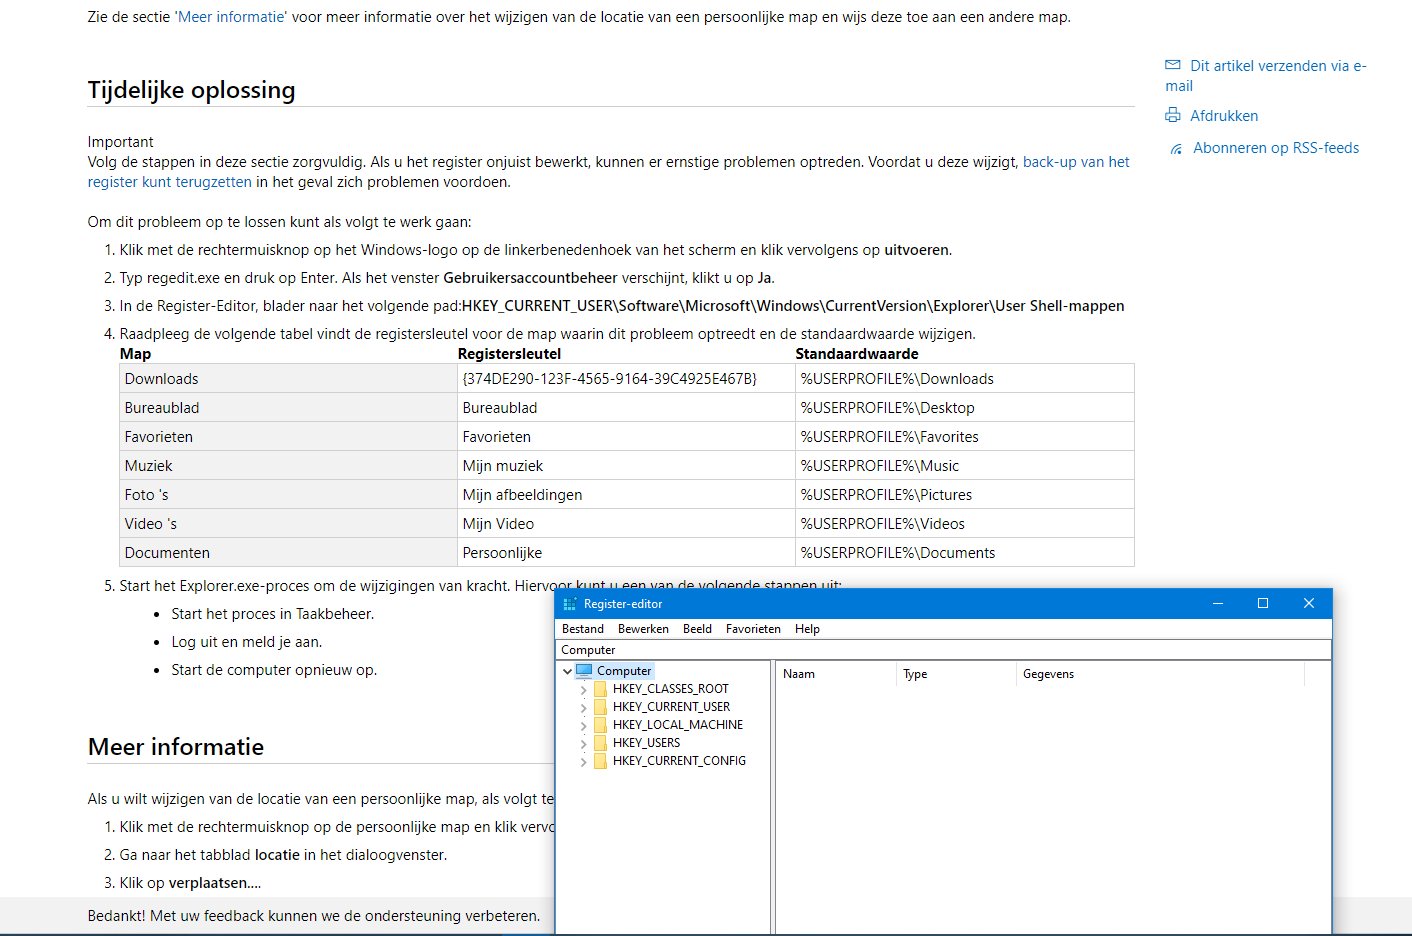The height and width of the screenshot is (936, 1412).
Task: Click the HKEY_CURRENT_USER registry path text
Action: 793,306
